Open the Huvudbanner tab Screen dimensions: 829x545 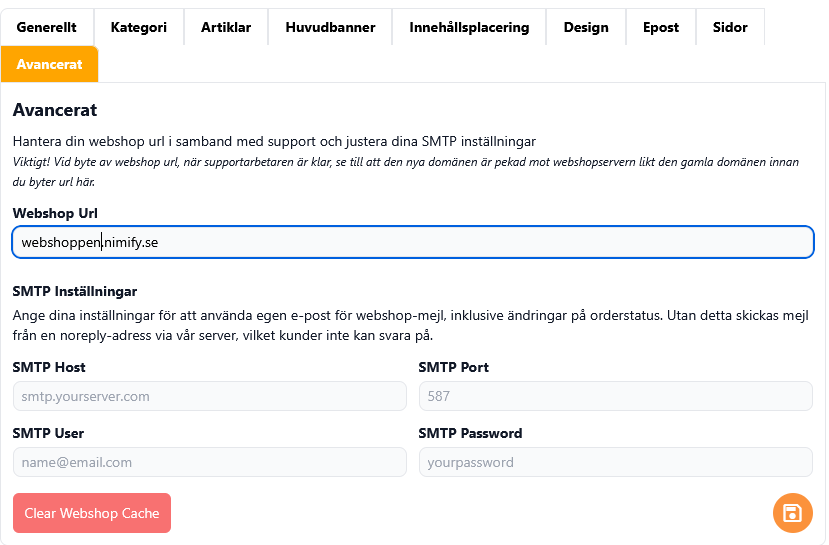click(330, 27)
